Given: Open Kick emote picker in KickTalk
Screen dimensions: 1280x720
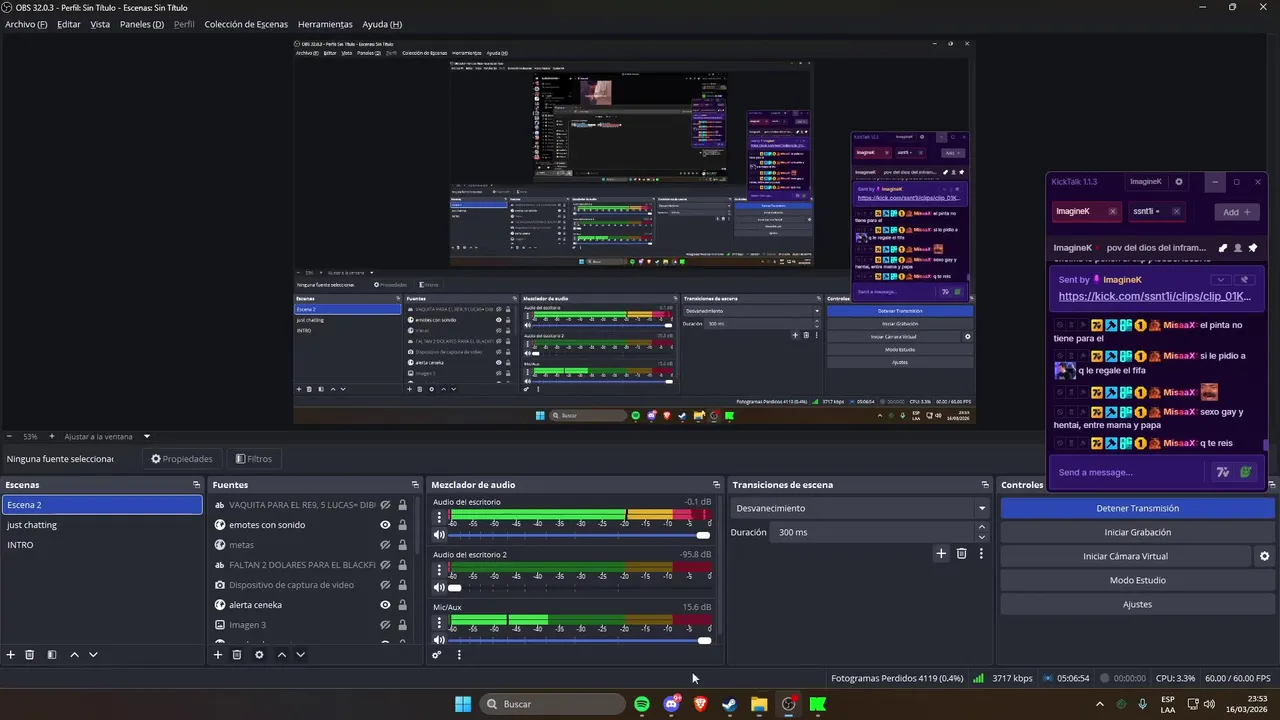Looking at the screenshot, I should point(1246,472).
